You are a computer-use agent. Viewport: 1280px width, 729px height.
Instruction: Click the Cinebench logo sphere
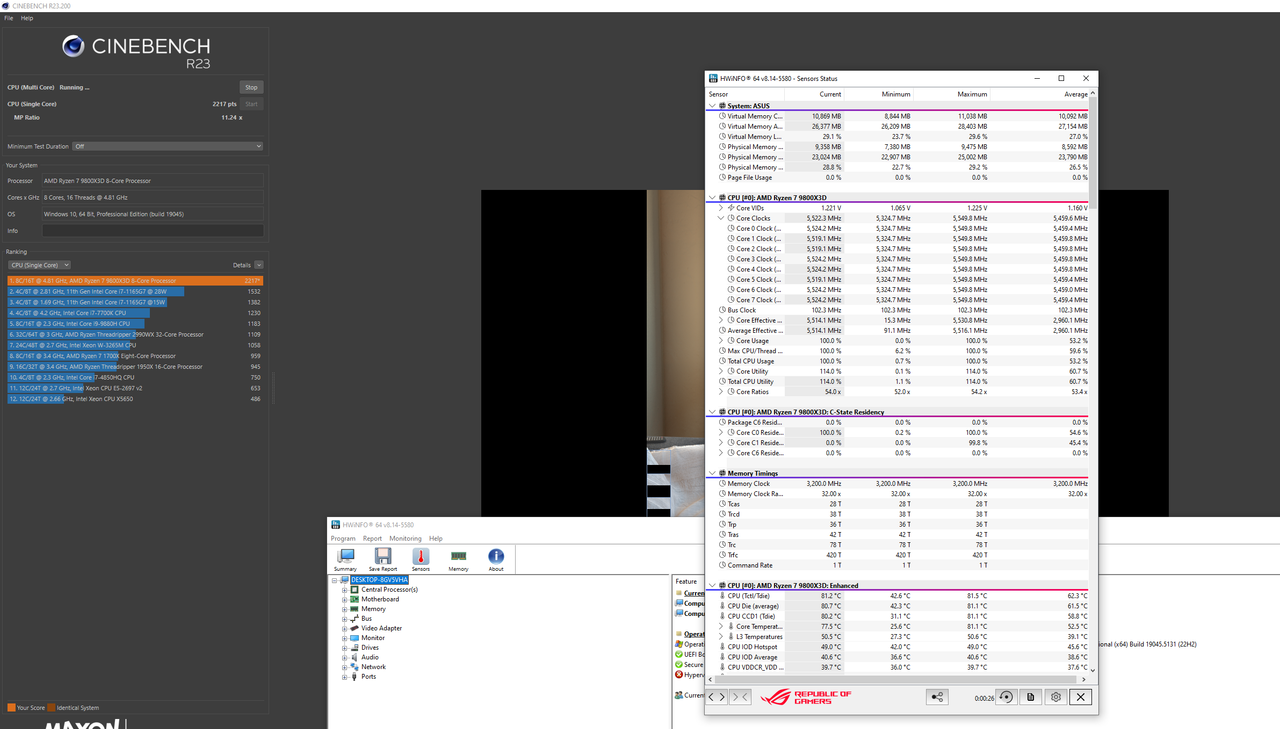(x=73, y=46)
